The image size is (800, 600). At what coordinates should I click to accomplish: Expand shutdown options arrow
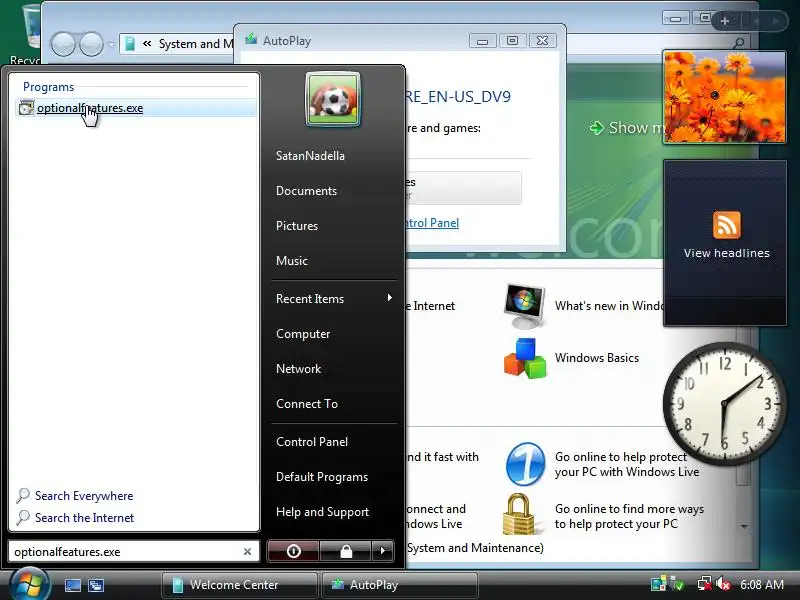click(x=383, y=551)
